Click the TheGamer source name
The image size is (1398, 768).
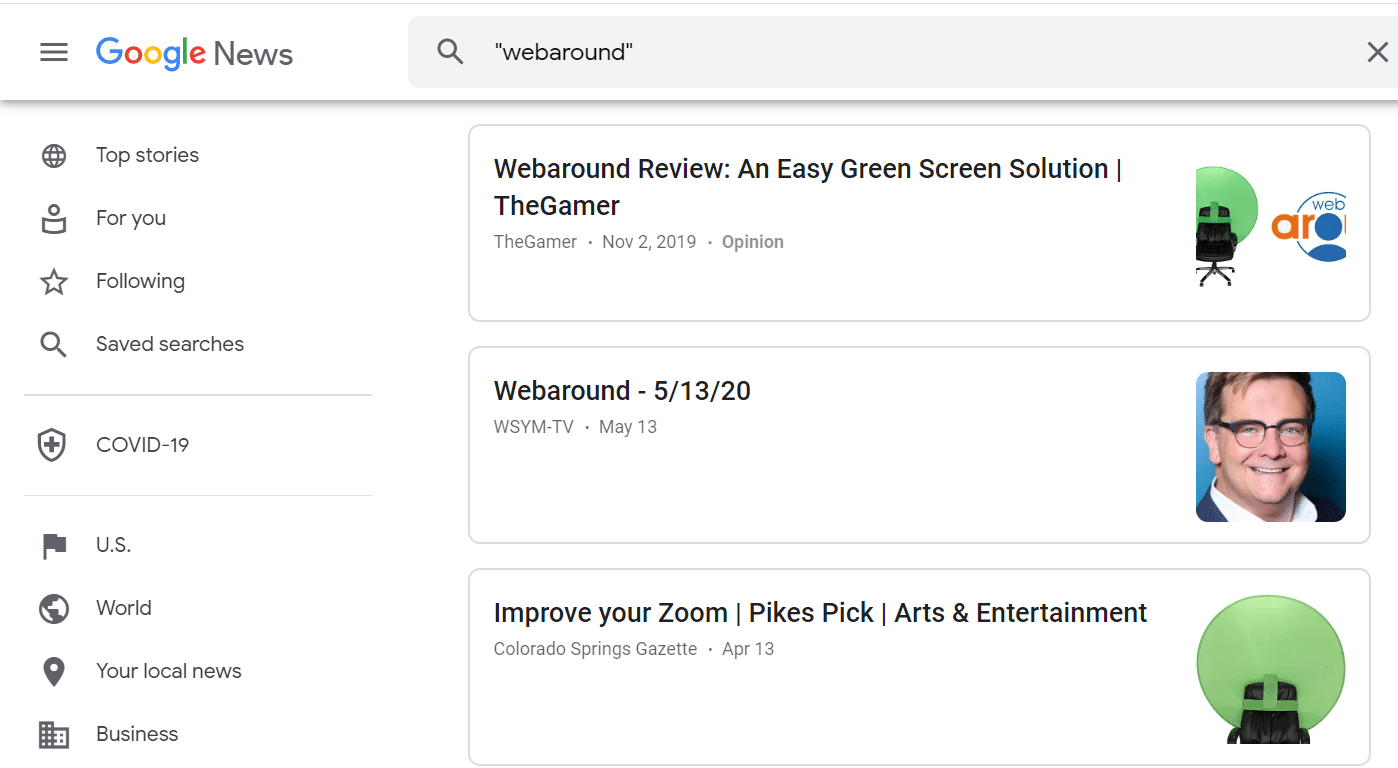tap(535, 242)
